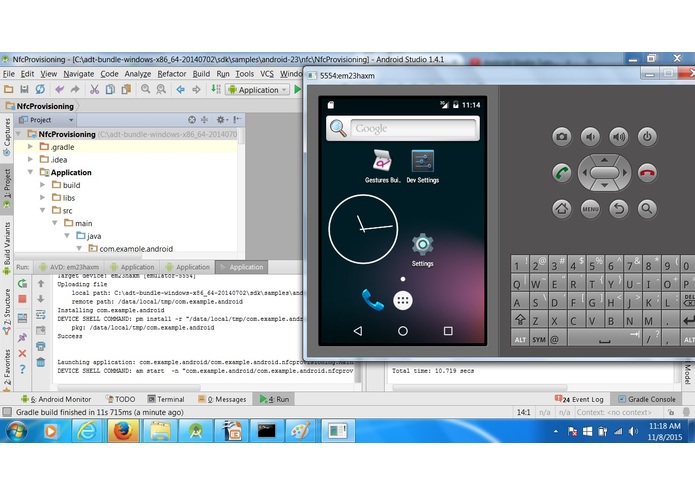Open Dev Settings app on emulator

(422, 166)
